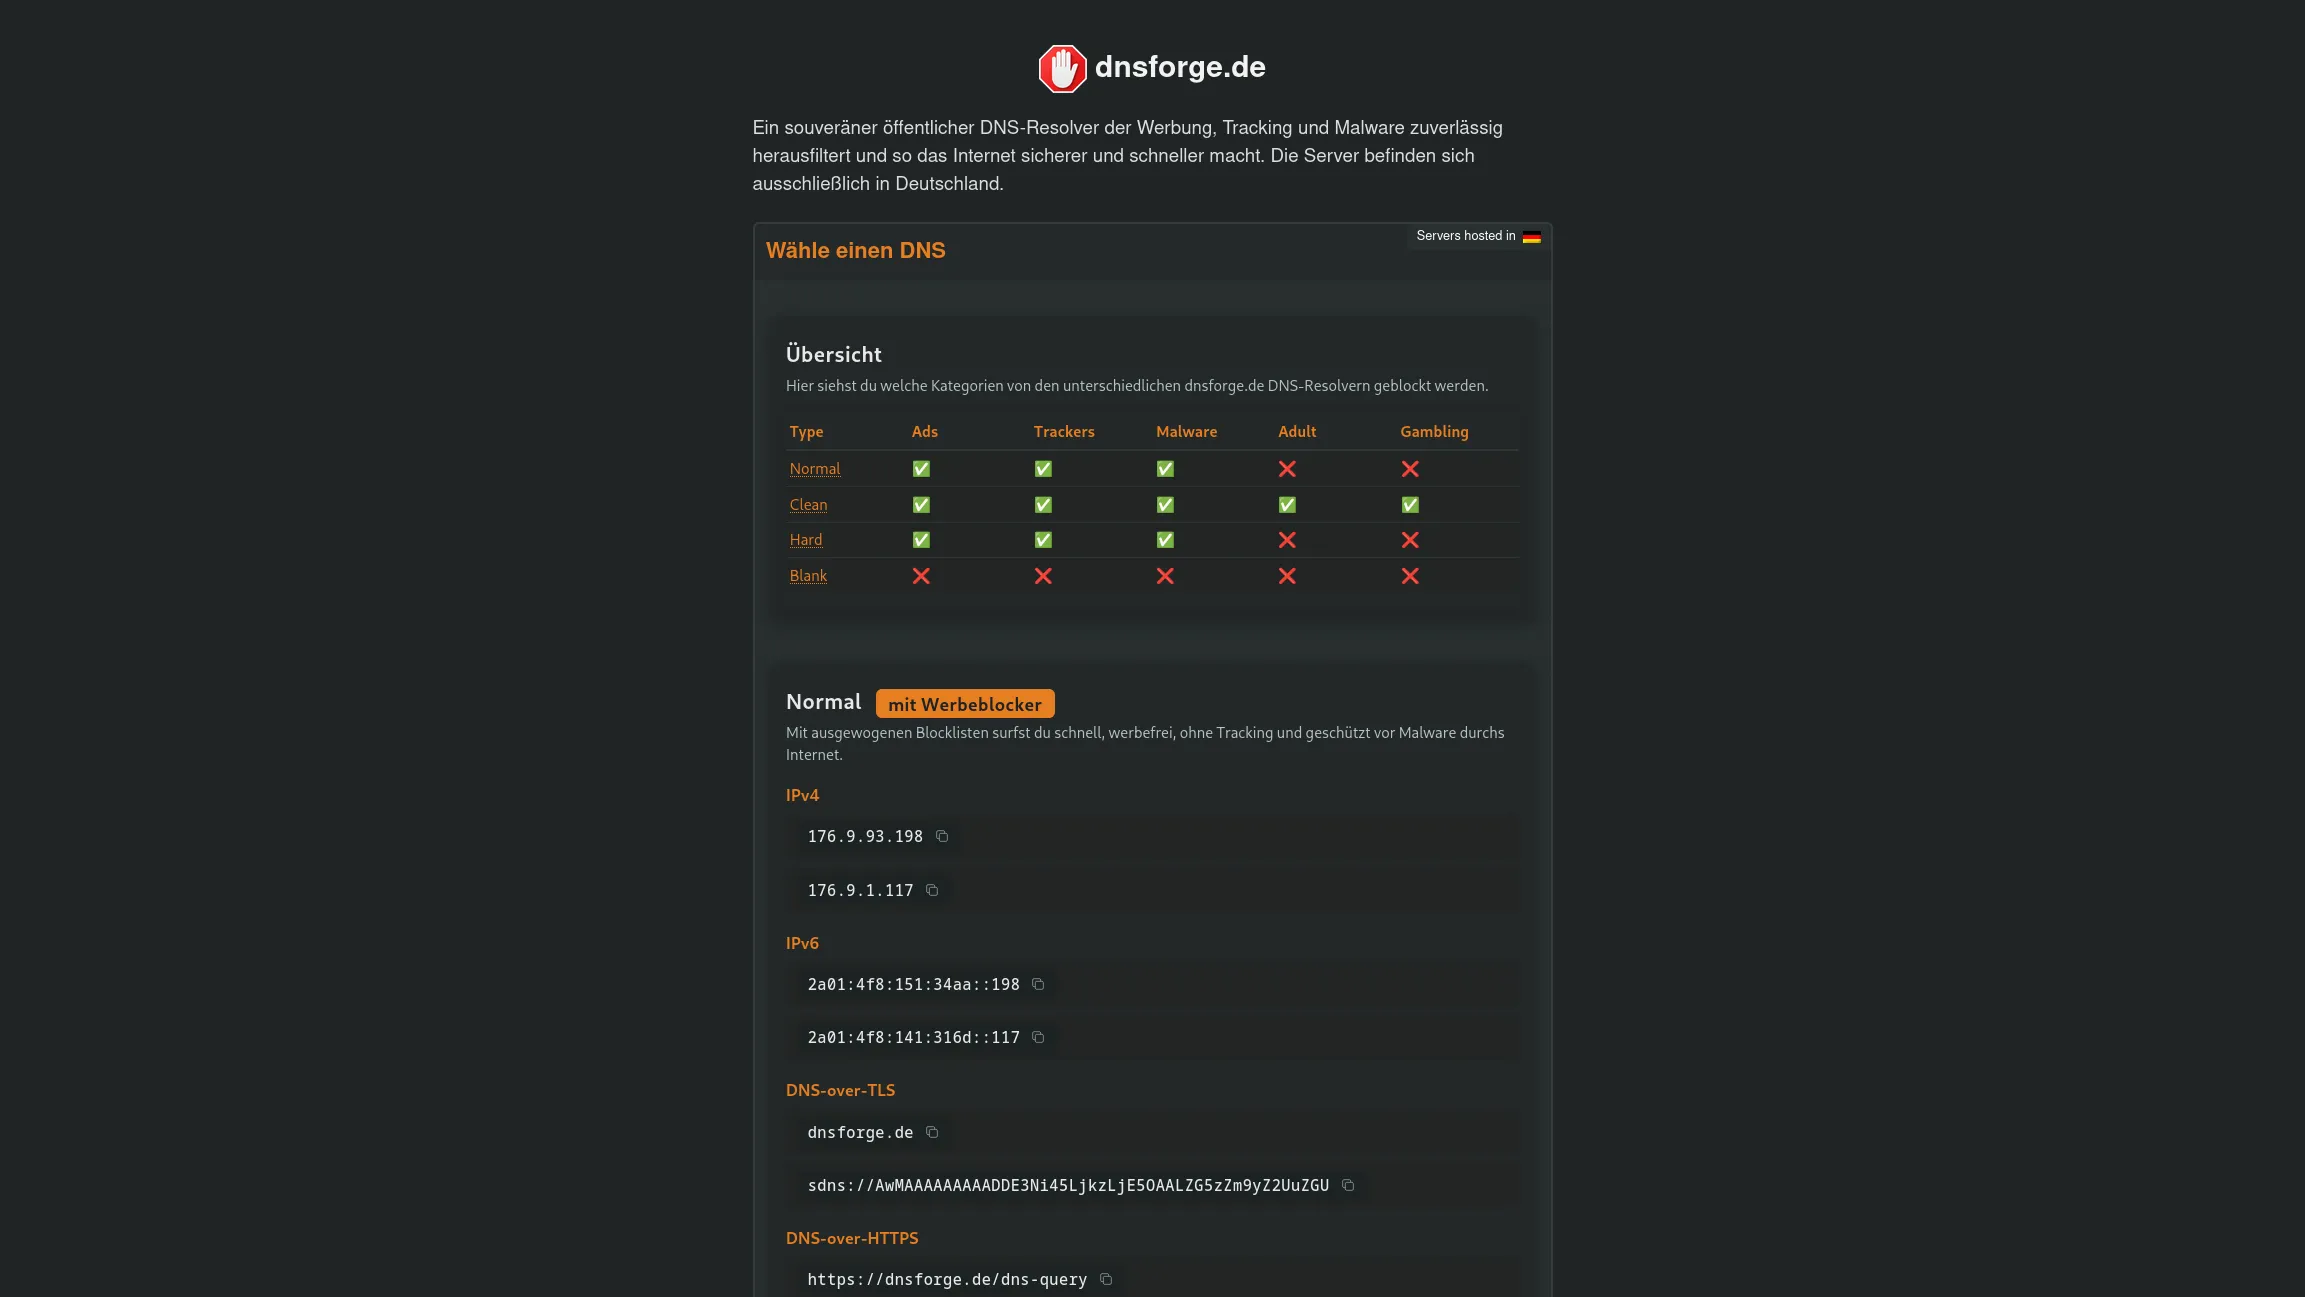The image size is (2305, 1297).
Task: Copy the DNS-over-TLS hostname dnsforge.de
Action: tap(931, 1132)
